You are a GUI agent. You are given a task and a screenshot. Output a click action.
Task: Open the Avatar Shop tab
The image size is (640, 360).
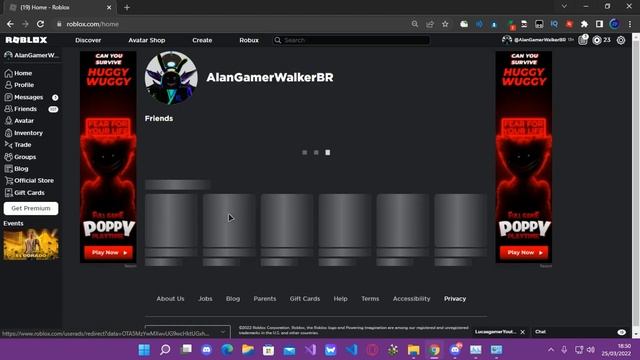[147, 40]
